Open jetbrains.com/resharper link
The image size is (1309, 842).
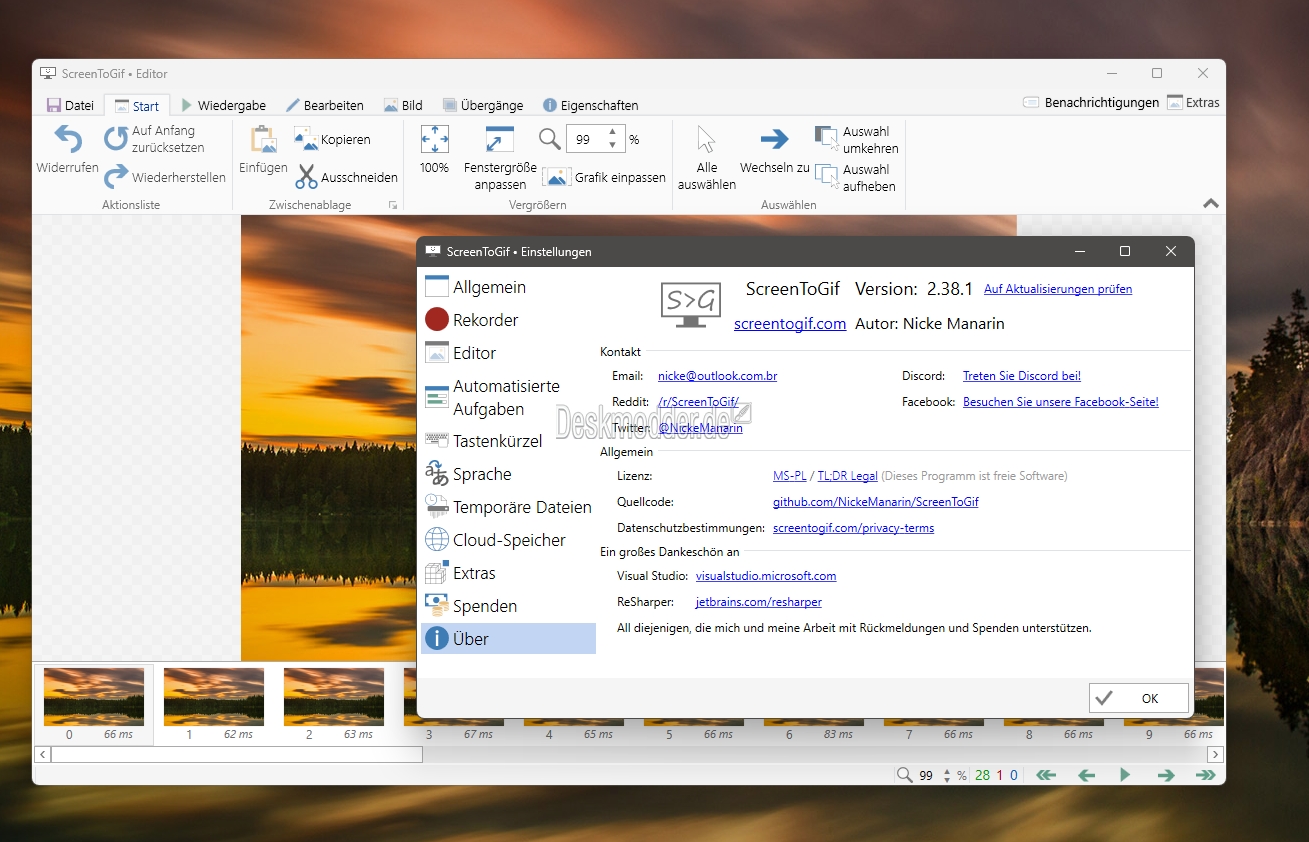(759, 602)
